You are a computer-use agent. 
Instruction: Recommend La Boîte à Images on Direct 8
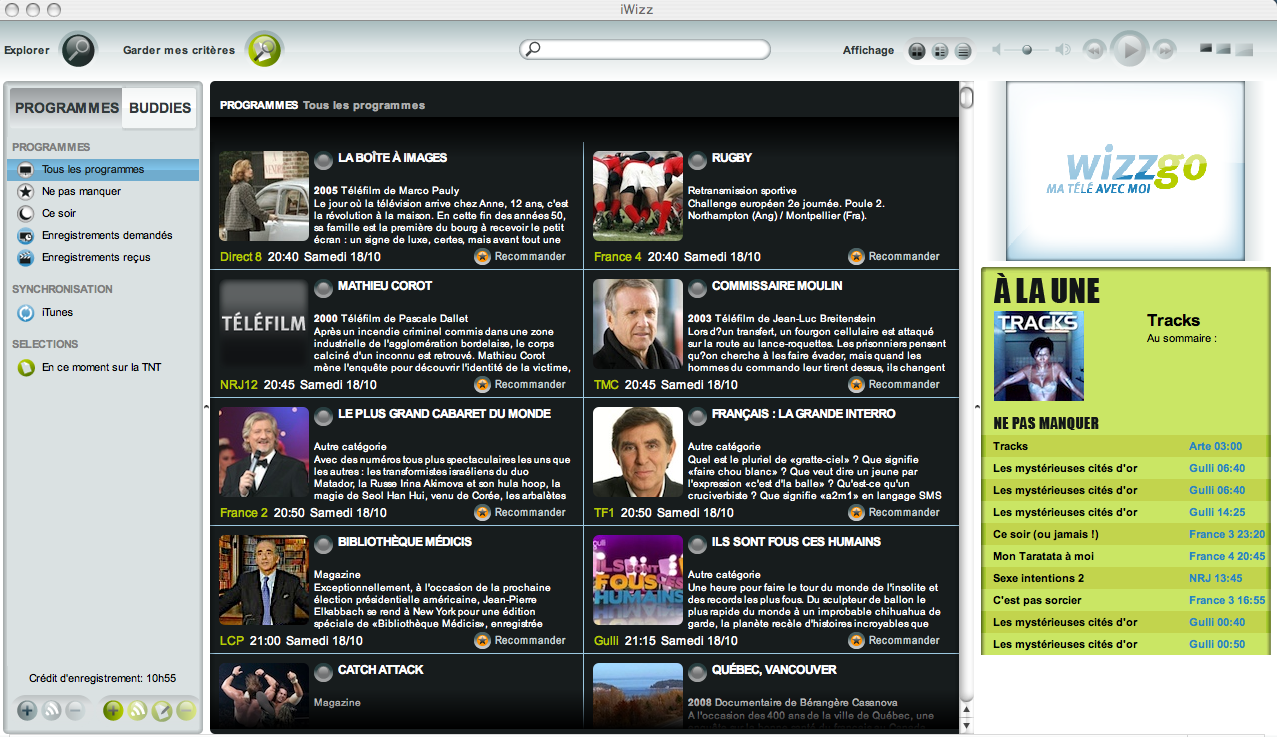click(x=520, y=257)
